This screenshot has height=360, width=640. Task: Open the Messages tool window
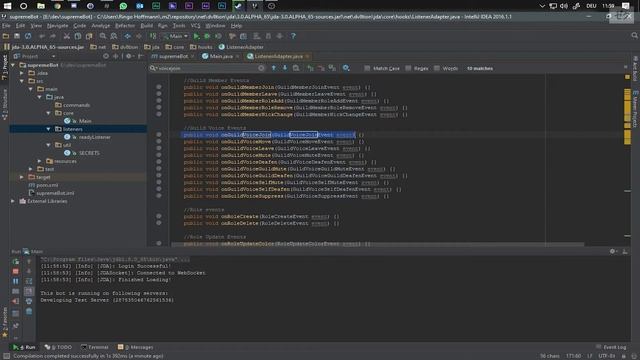(136, 347)
